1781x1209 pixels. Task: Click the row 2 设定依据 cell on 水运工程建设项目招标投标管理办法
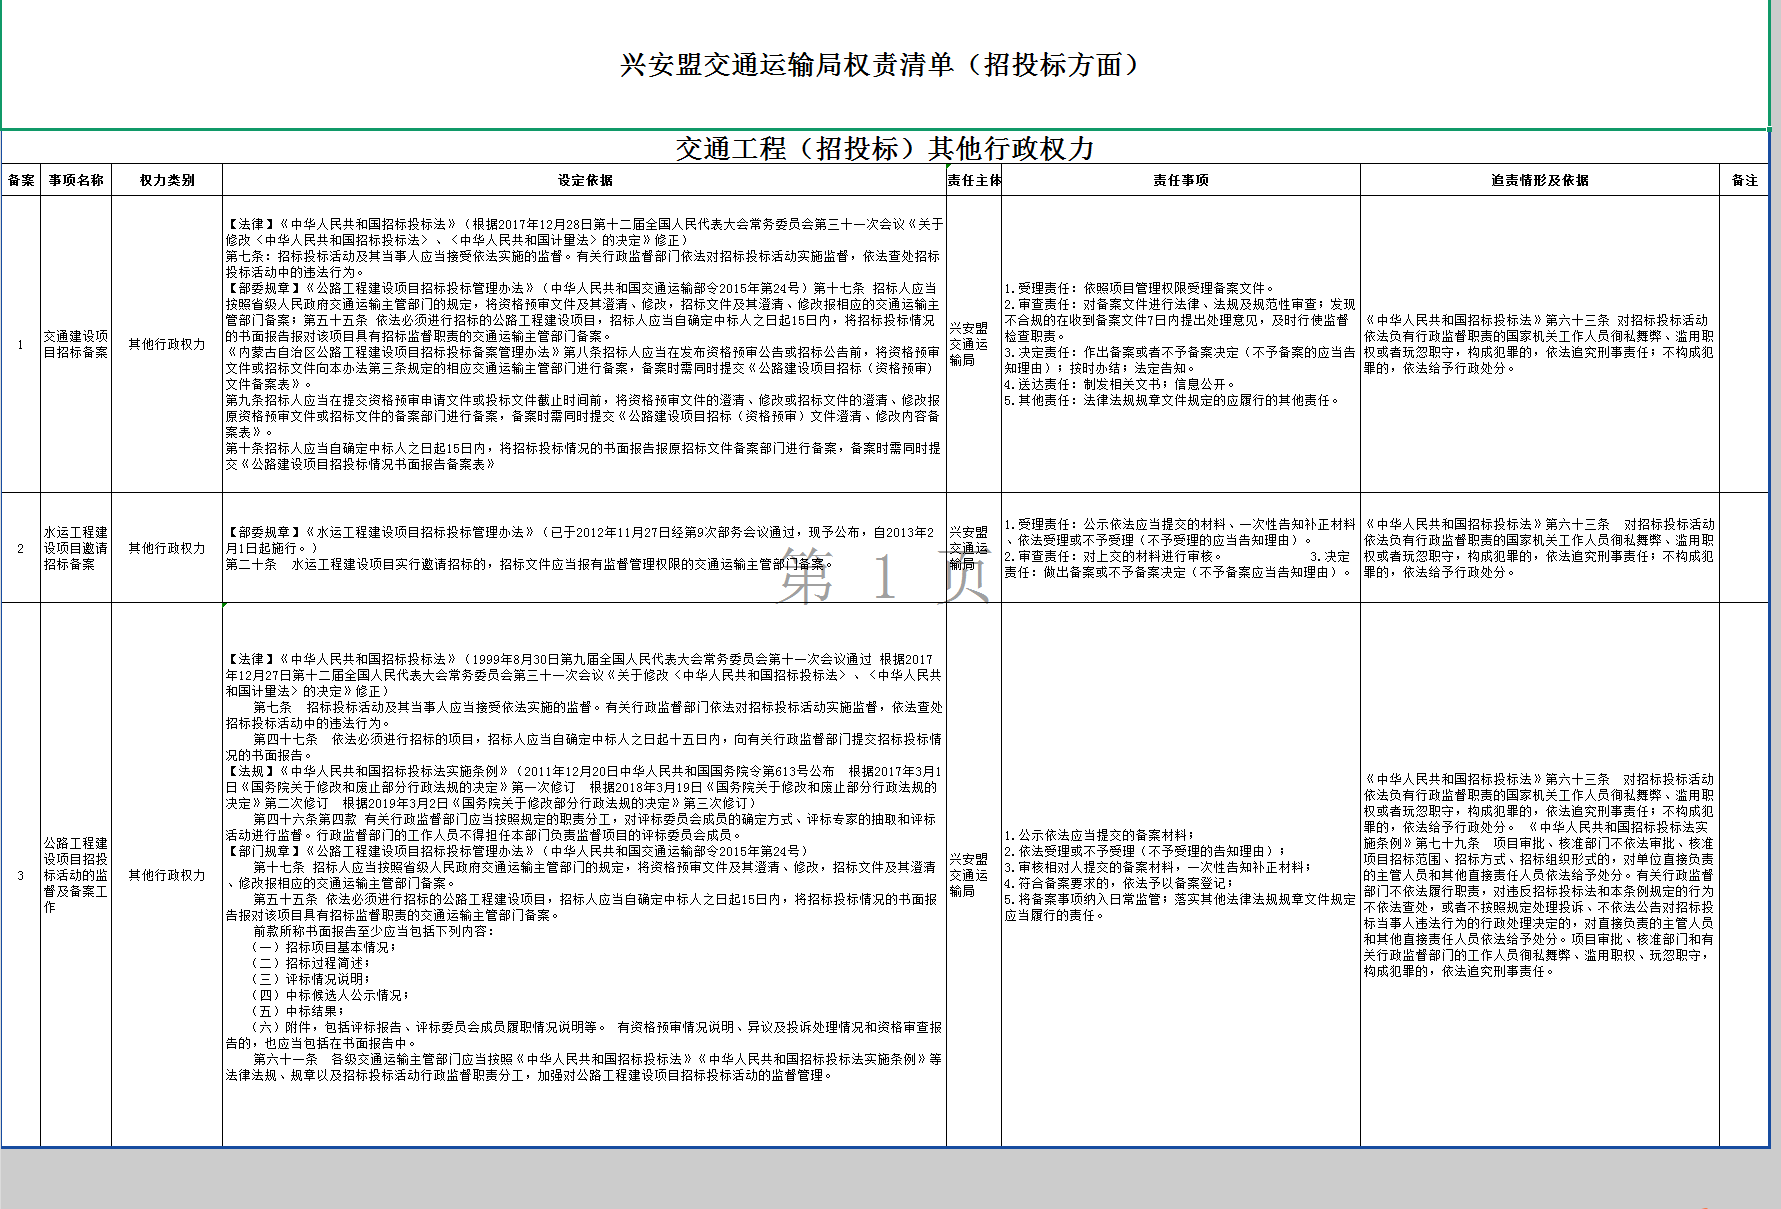[x=584, y=548]
